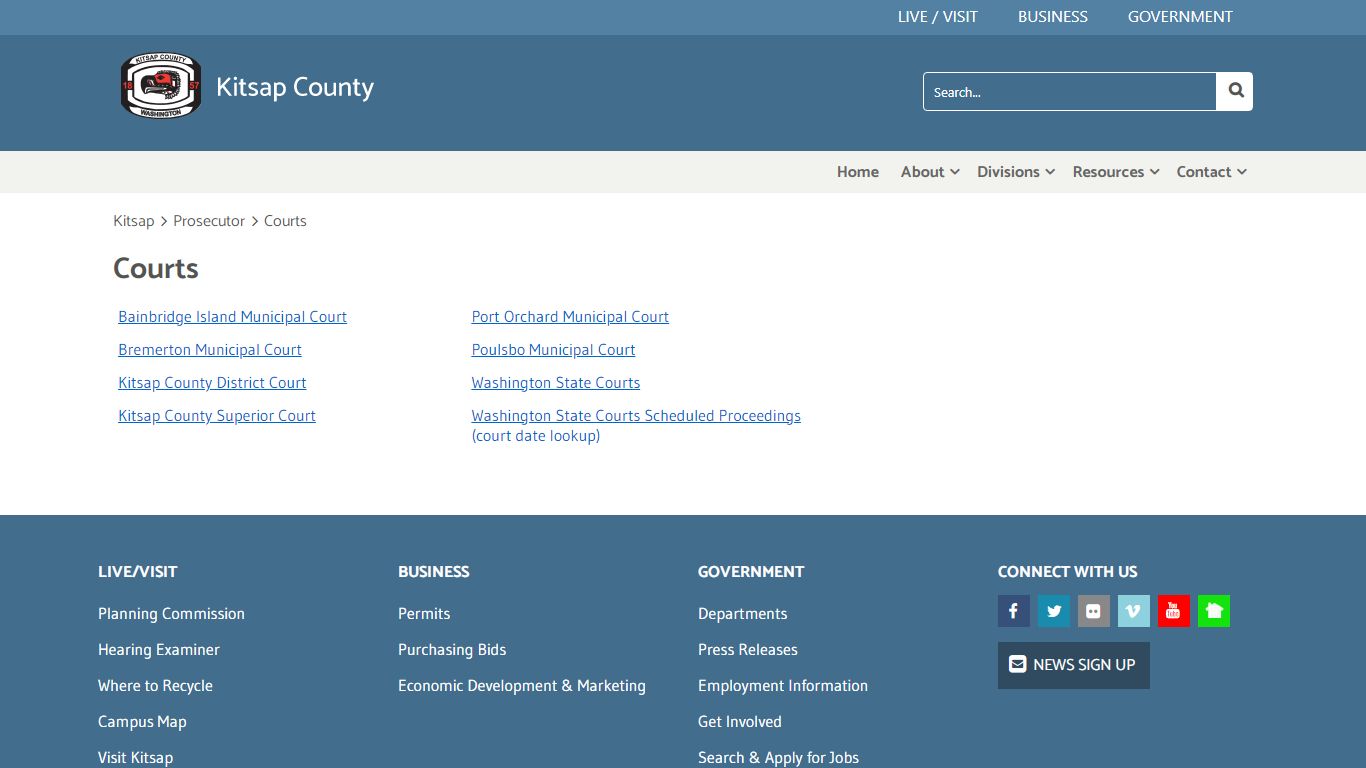Open Visit Kitsap footer link
The width and height of the screenshot is (1366, 768).
coord(135,757)
